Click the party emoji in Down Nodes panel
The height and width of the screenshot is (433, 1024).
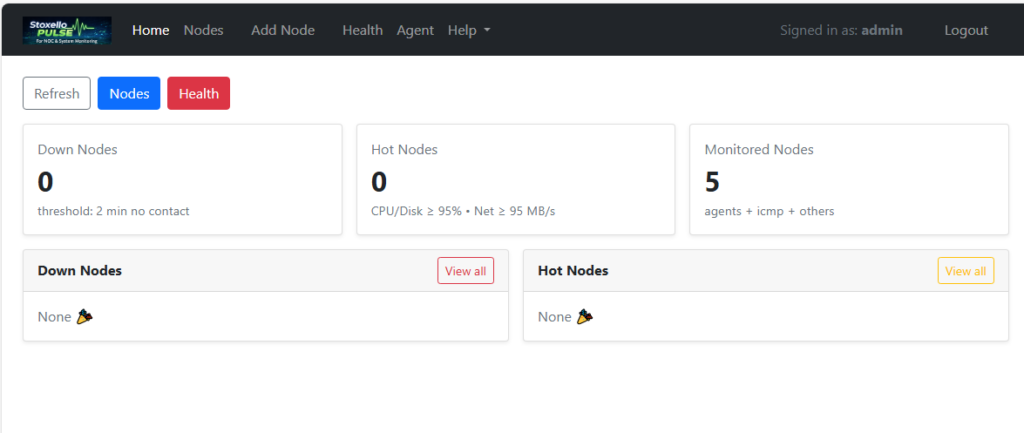click(x=85, y=317)
